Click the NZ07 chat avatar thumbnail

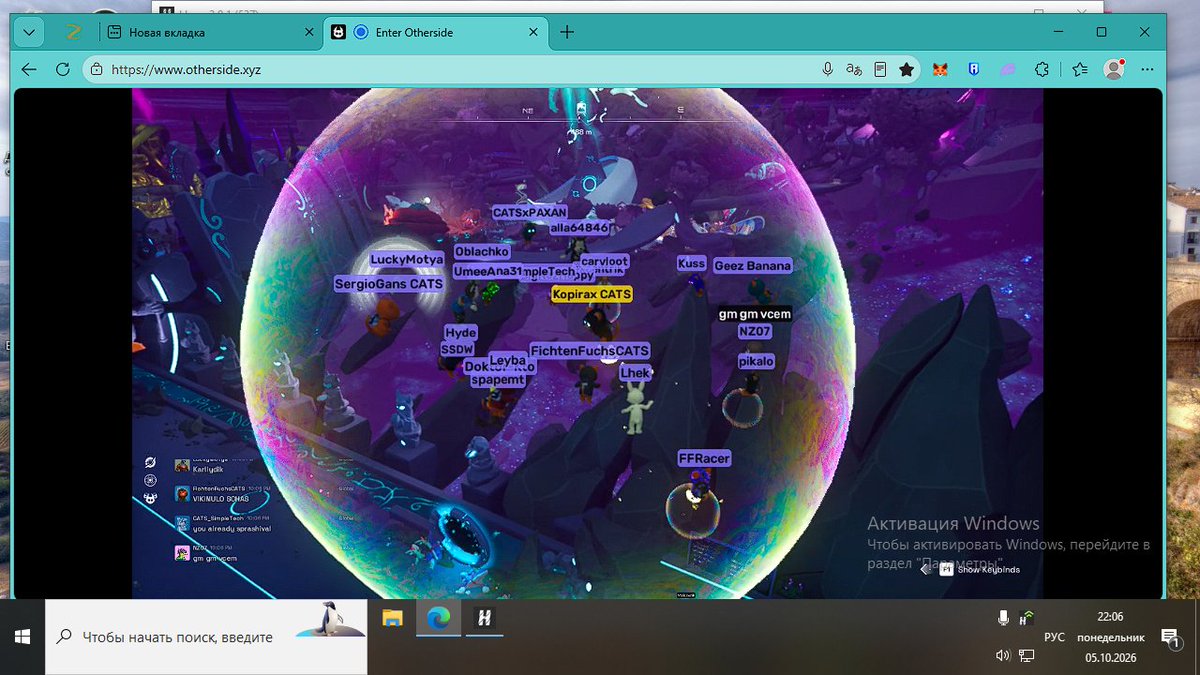pyautogui.click(x=182, y=552)
